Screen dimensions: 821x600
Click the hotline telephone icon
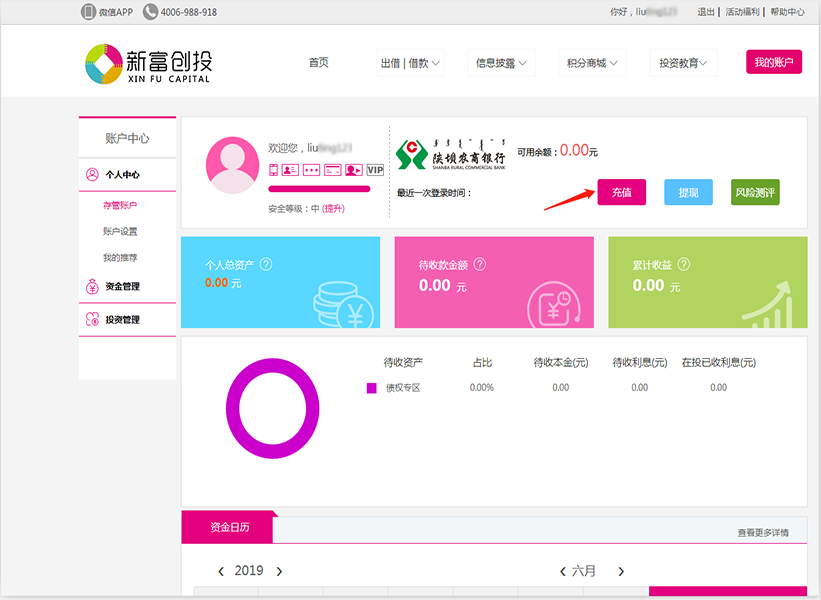pyautogui.click(x=150, y=12)
